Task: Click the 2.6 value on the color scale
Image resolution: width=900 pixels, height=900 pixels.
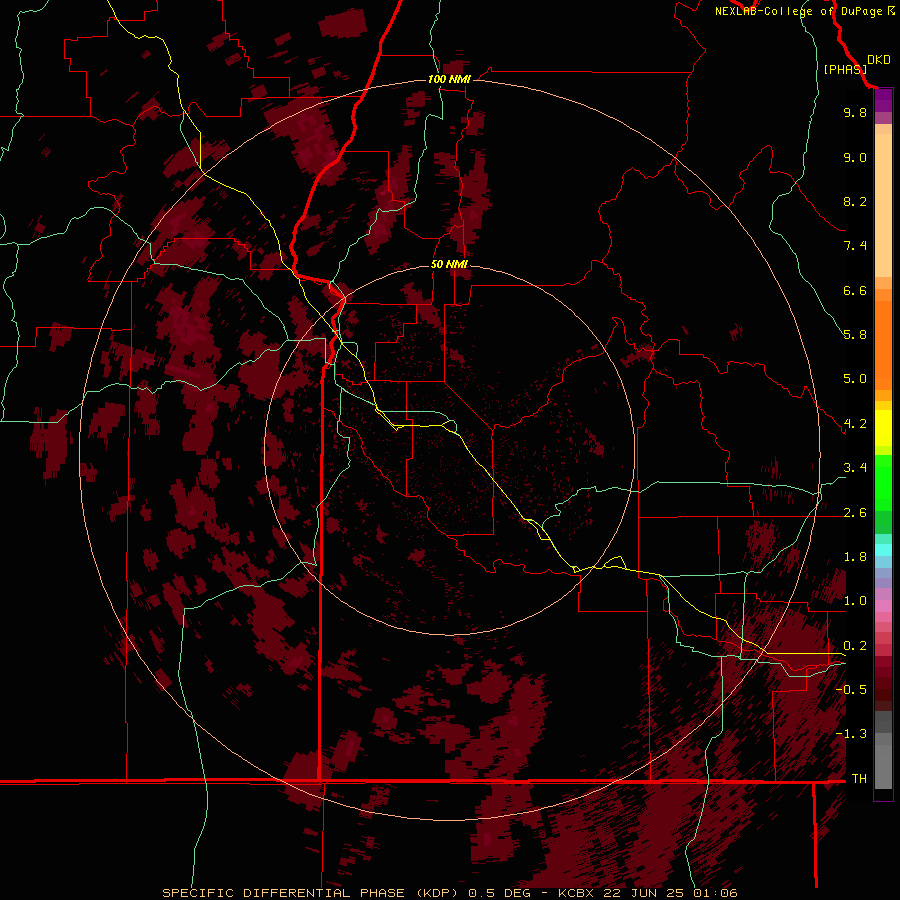Action: [855, 513]
